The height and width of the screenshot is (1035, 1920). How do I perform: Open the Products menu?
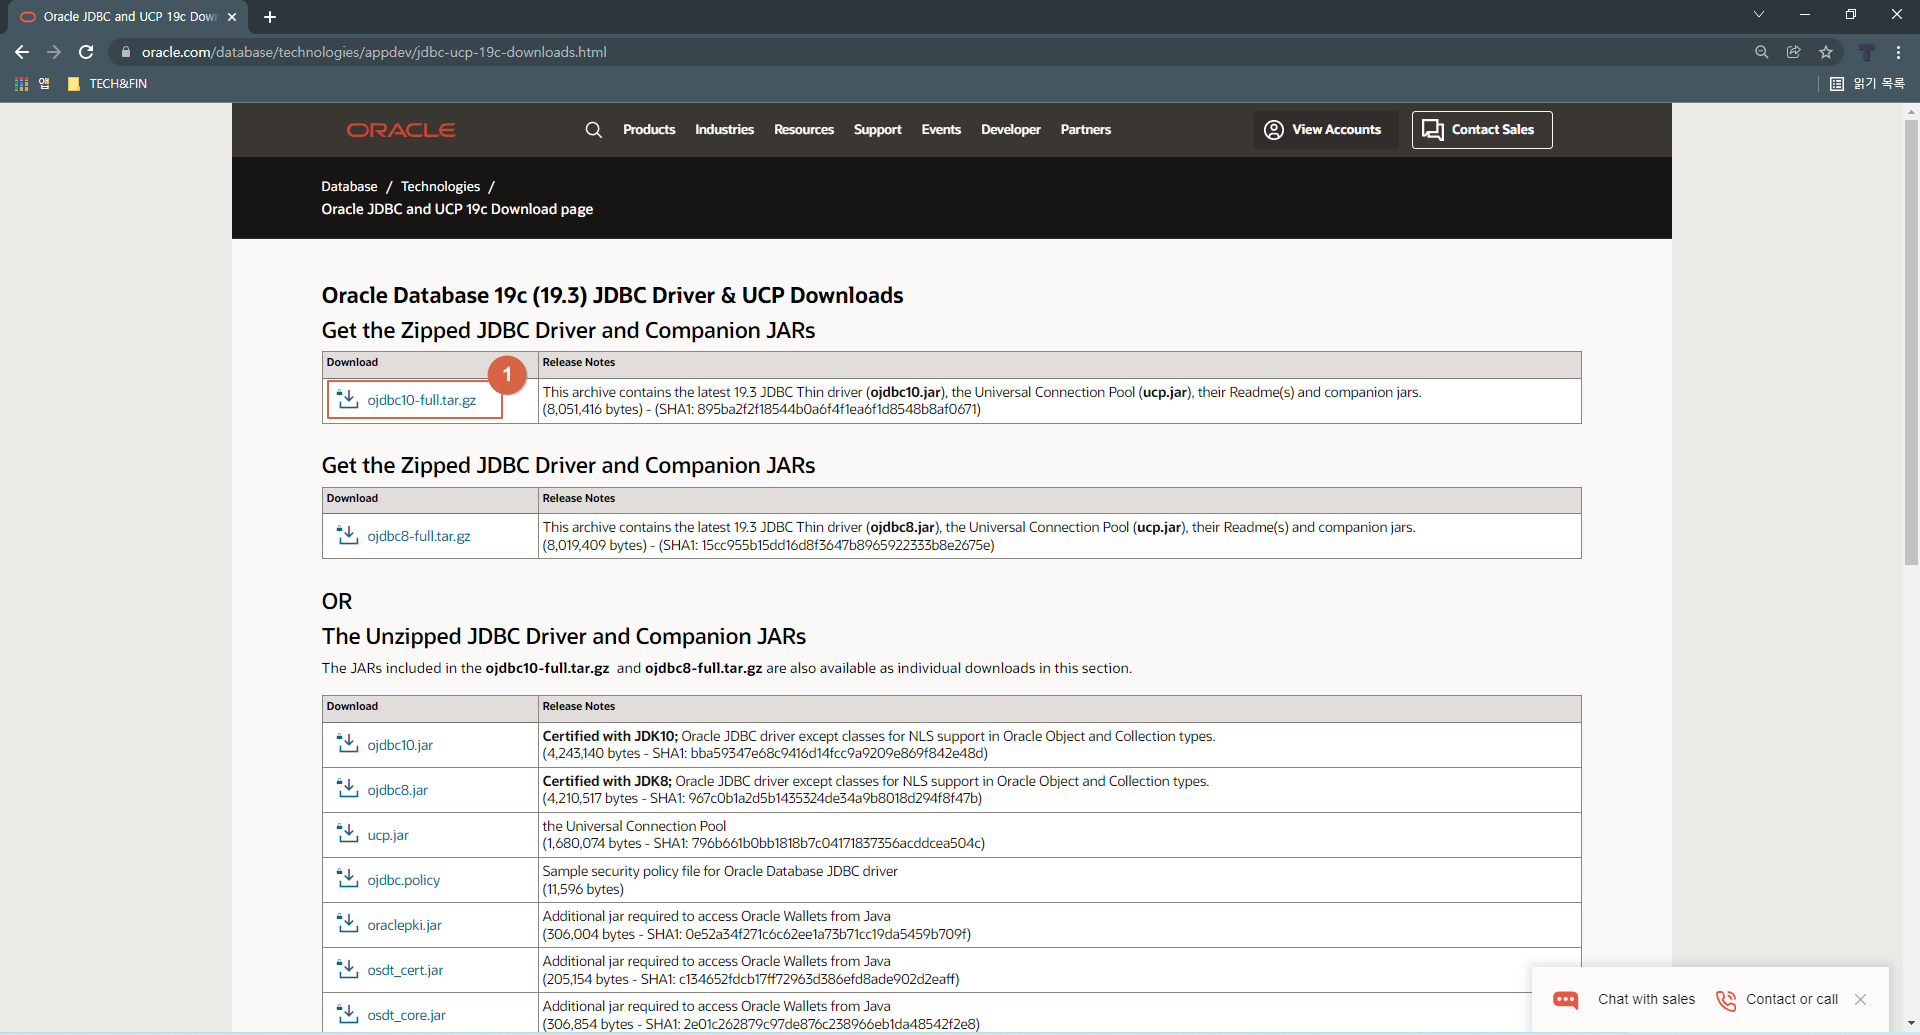click(x=649, y=130)
